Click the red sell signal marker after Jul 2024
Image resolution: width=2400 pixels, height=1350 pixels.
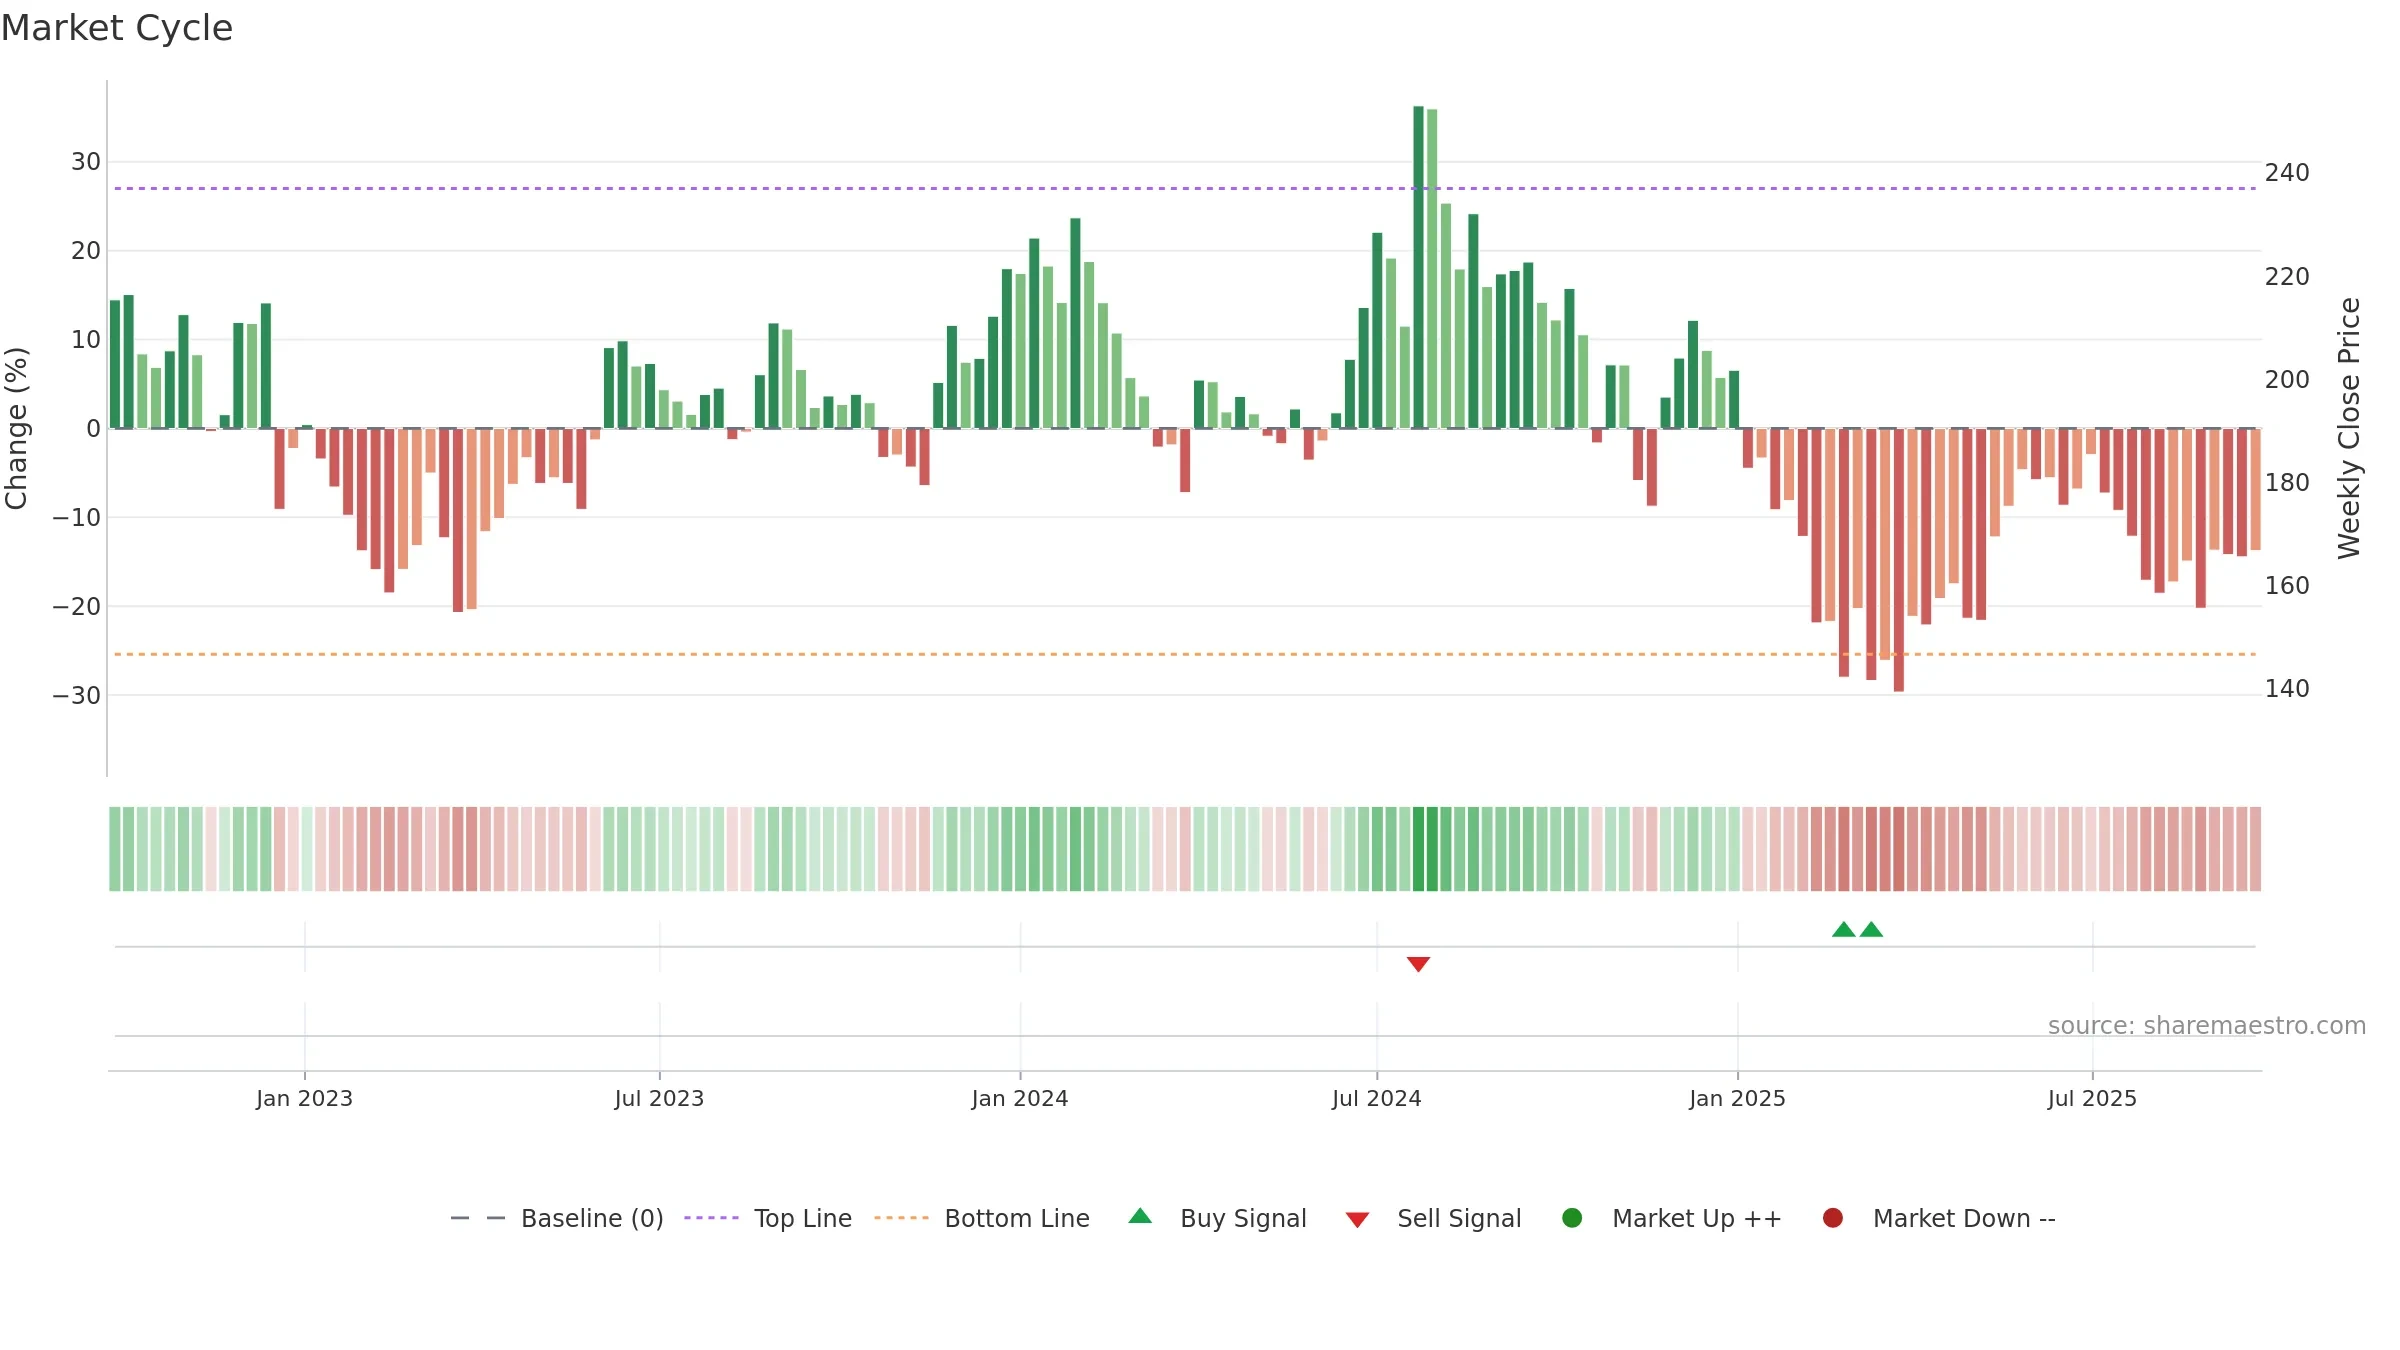point(1418,964)
